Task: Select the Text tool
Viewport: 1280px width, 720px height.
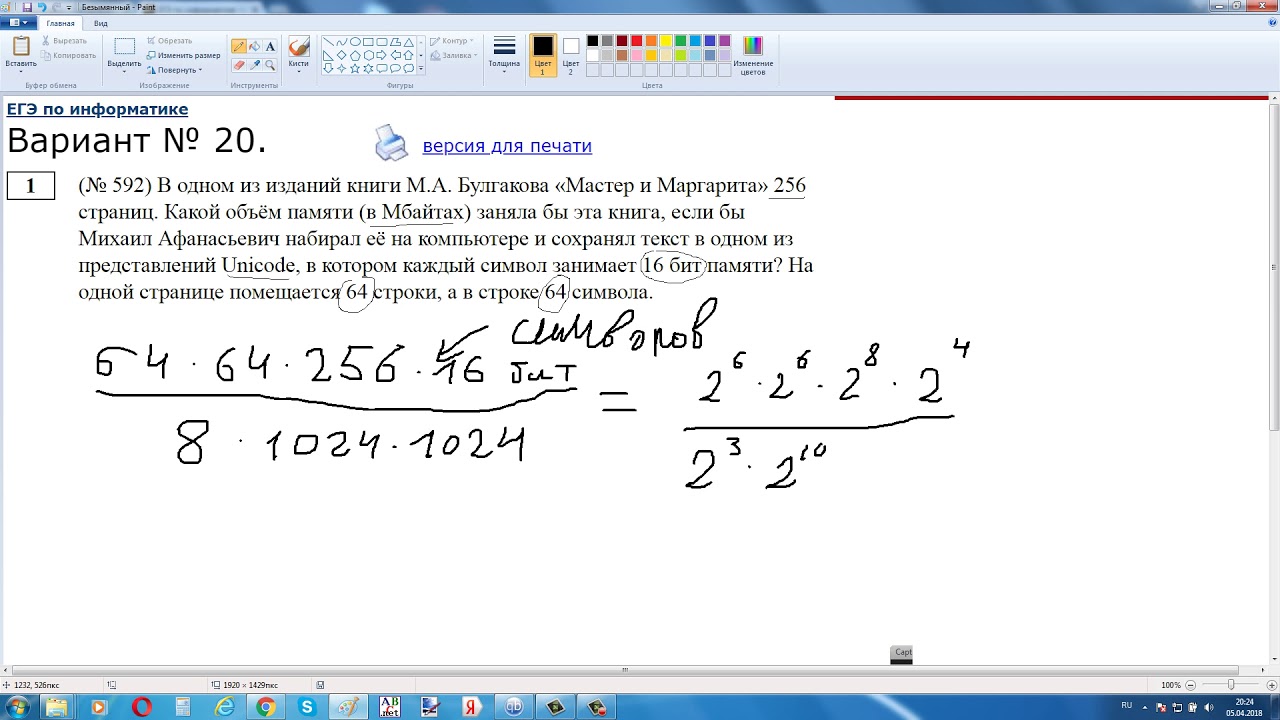Action: coord(270,46)
